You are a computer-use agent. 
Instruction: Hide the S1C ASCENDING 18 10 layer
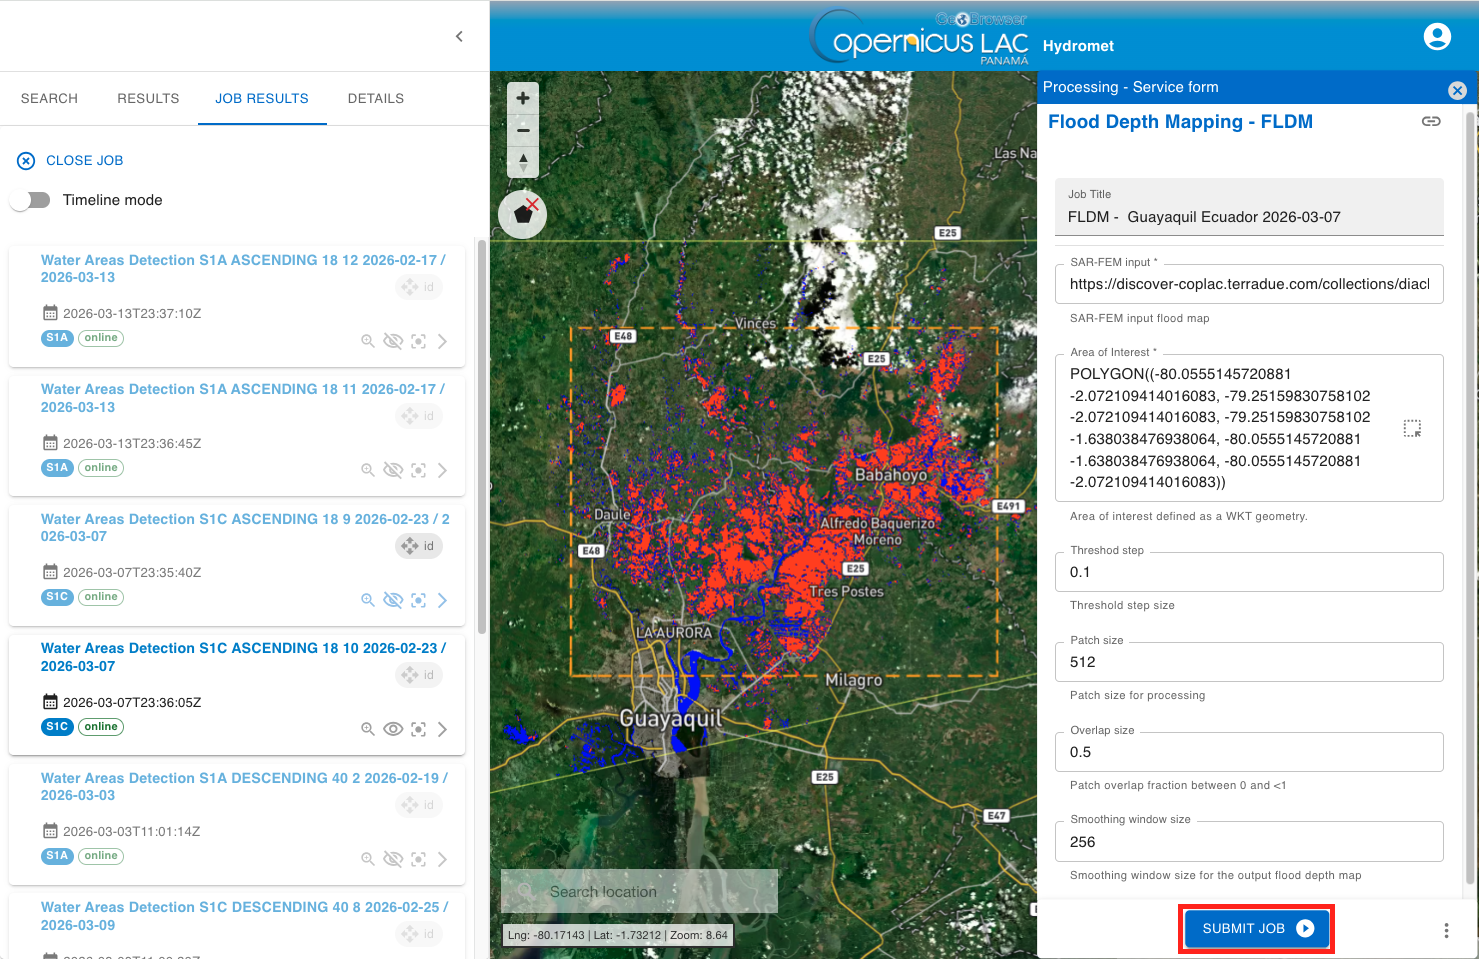393,729
